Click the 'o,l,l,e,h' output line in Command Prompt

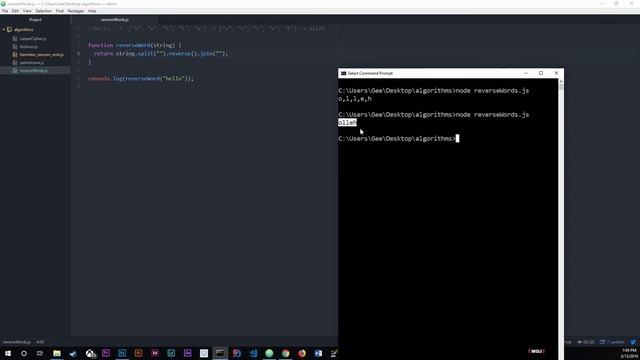[x=355, y=99]
